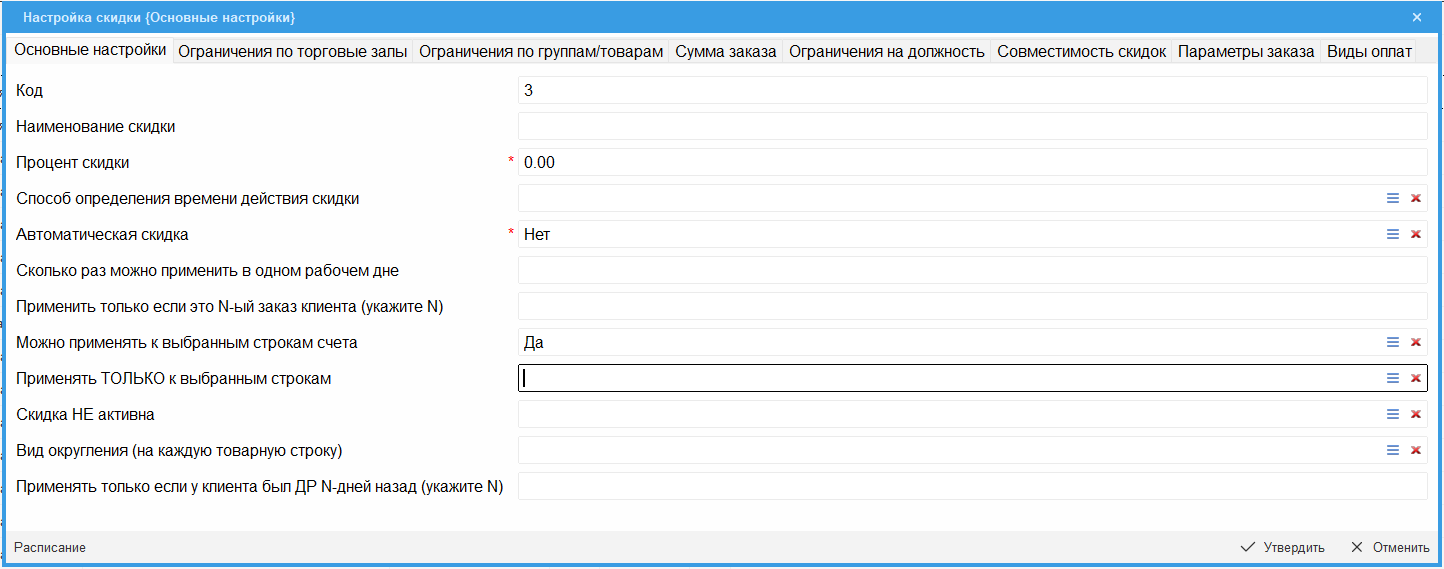Screen dimensions: 1444x569
Task: Go to the 'Виды оплат' tab
Action: (1369, 52)
